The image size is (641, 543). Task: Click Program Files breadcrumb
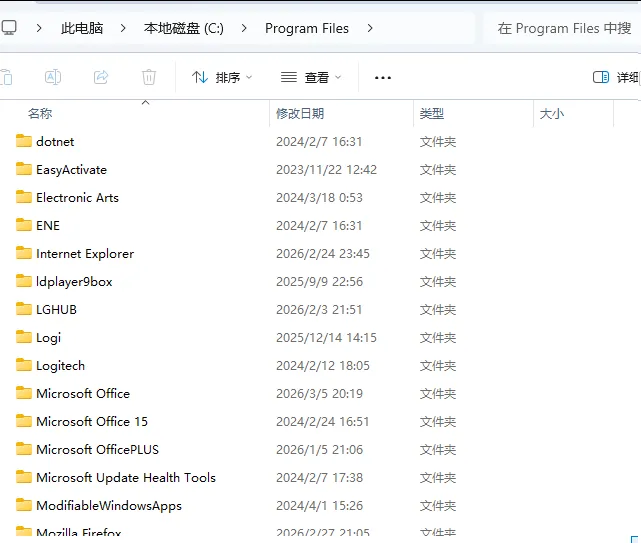coord(307,28)
